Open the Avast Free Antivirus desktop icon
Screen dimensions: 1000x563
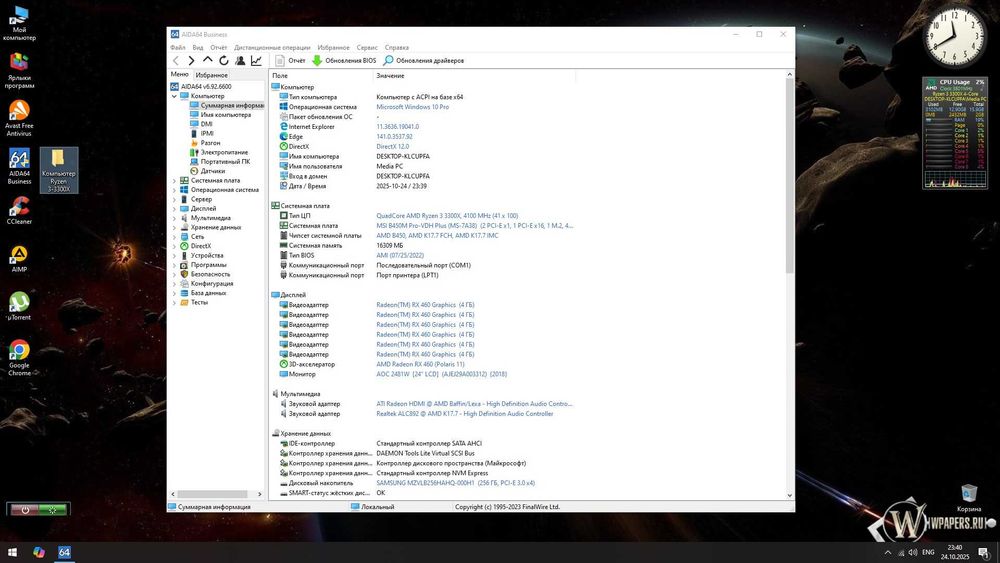18,119
